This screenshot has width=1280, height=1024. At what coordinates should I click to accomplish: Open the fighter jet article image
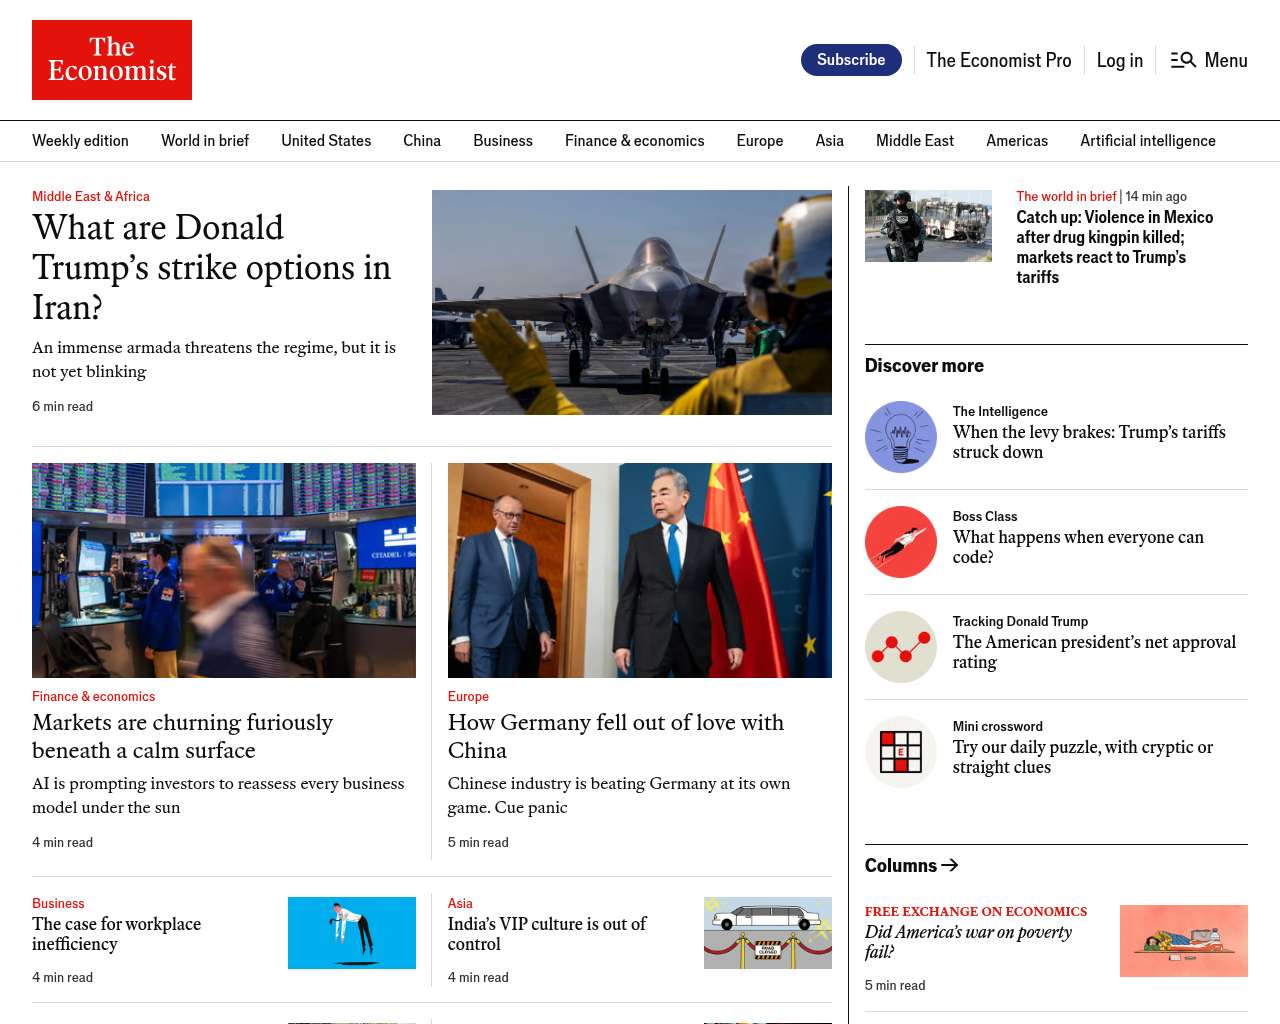coord(631,302)
